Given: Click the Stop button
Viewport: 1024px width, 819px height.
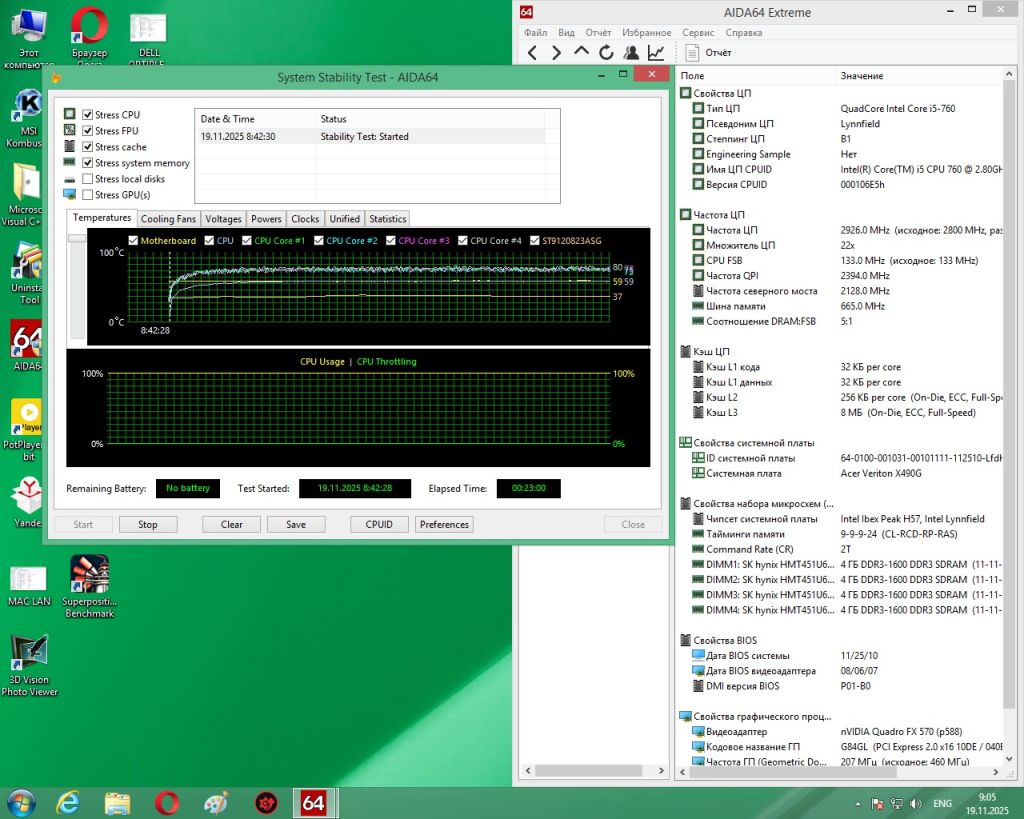Looking at the screenshot, I should (148, 524).
